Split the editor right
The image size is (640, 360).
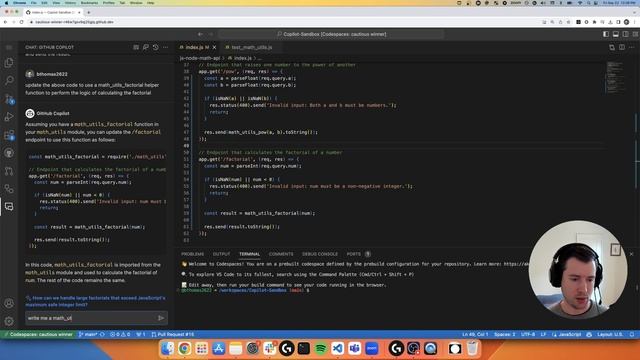coord(622,47)
